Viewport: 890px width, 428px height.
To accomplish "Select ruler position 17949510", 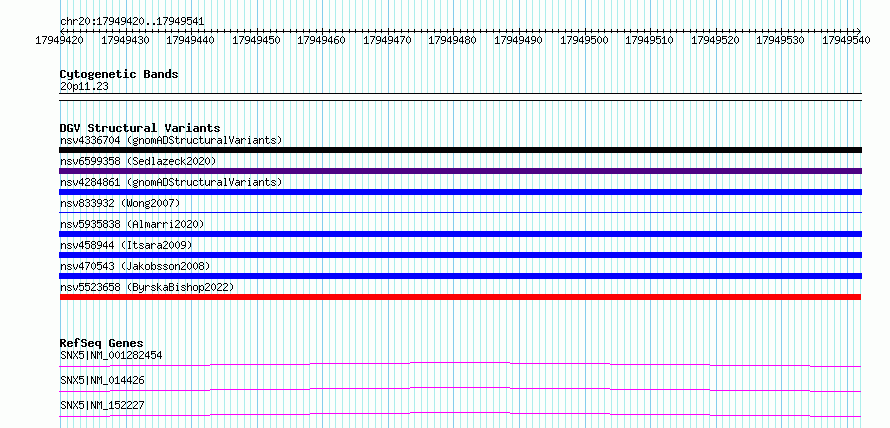I will (x=649, y=40).
